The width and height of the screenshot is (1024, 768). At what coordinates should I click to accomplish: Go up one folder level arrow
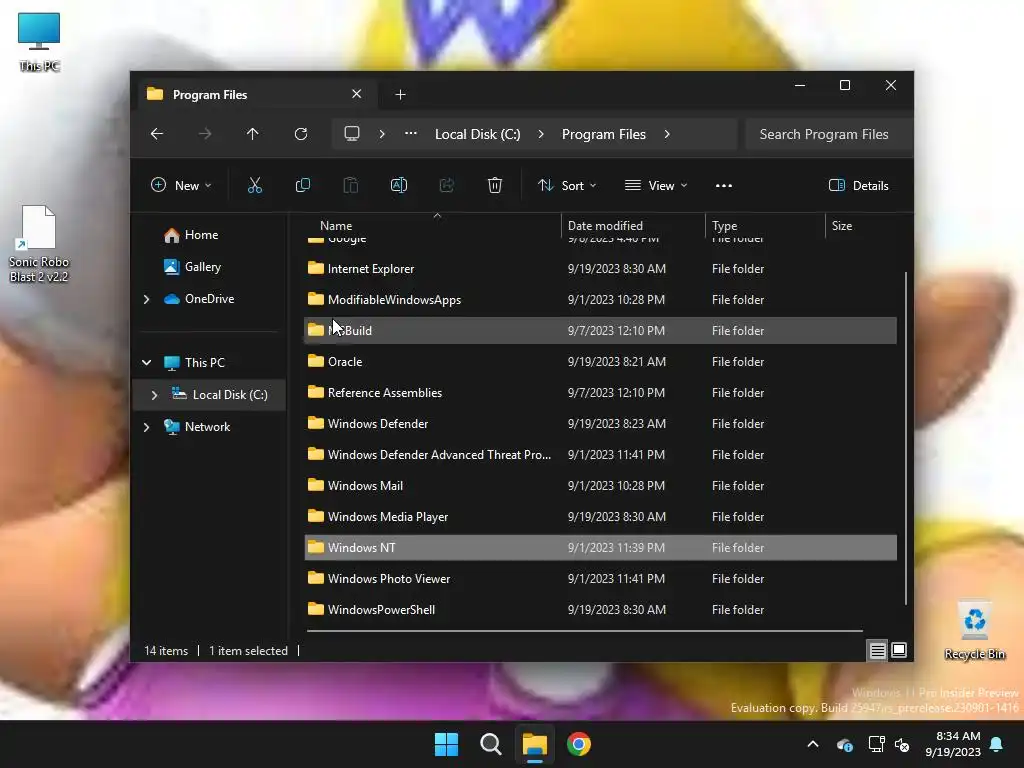[x=253, y=134]
